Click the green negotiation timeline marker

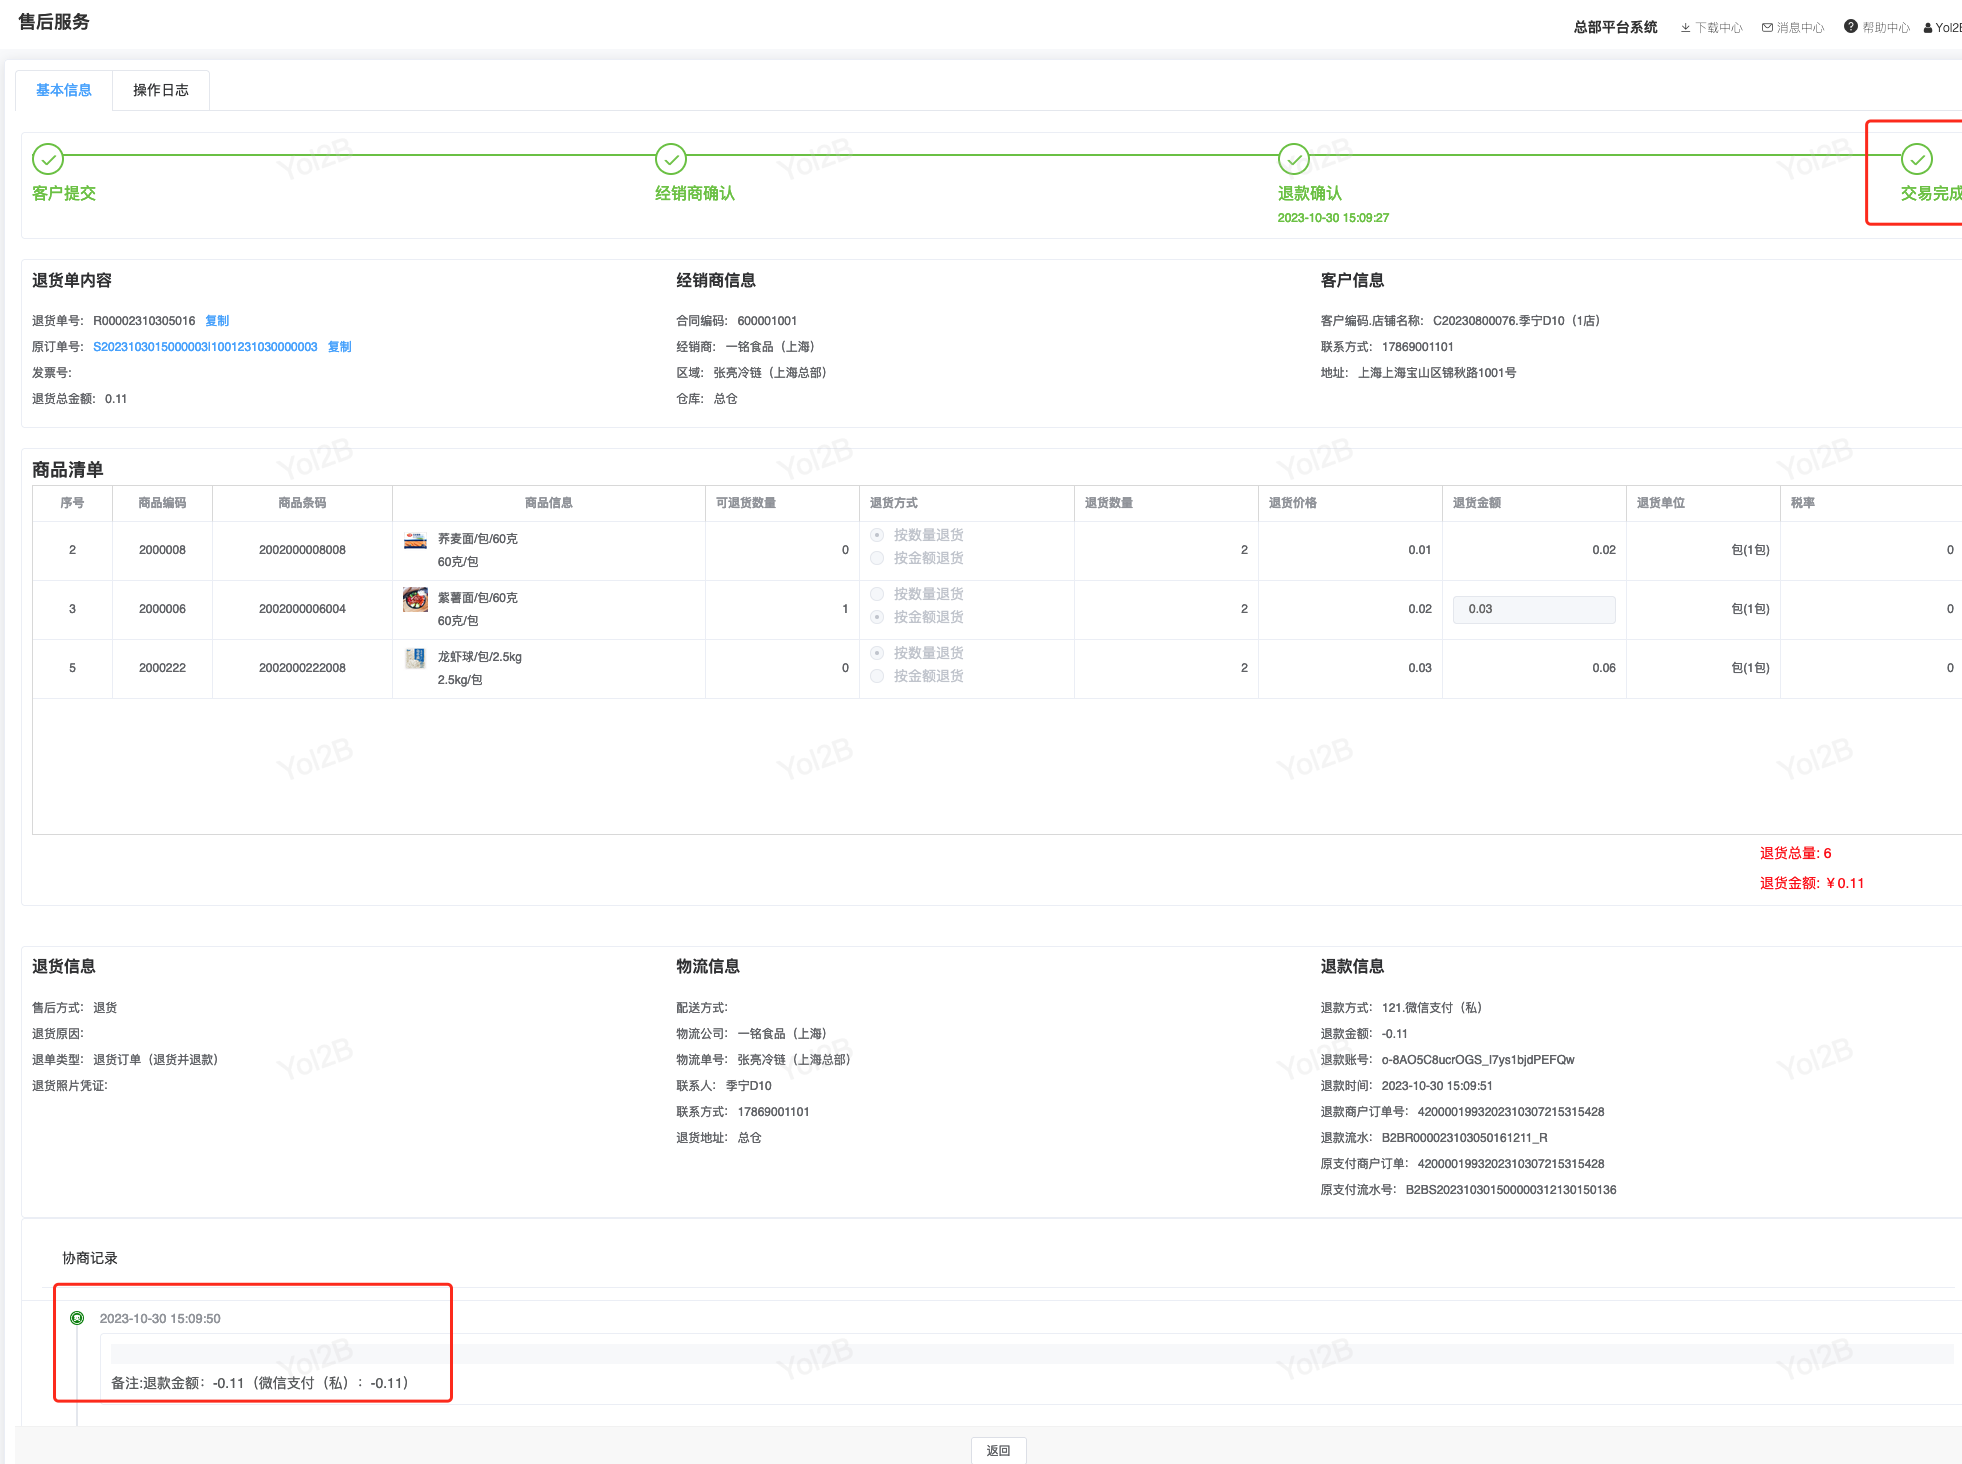coord(77,1318)
